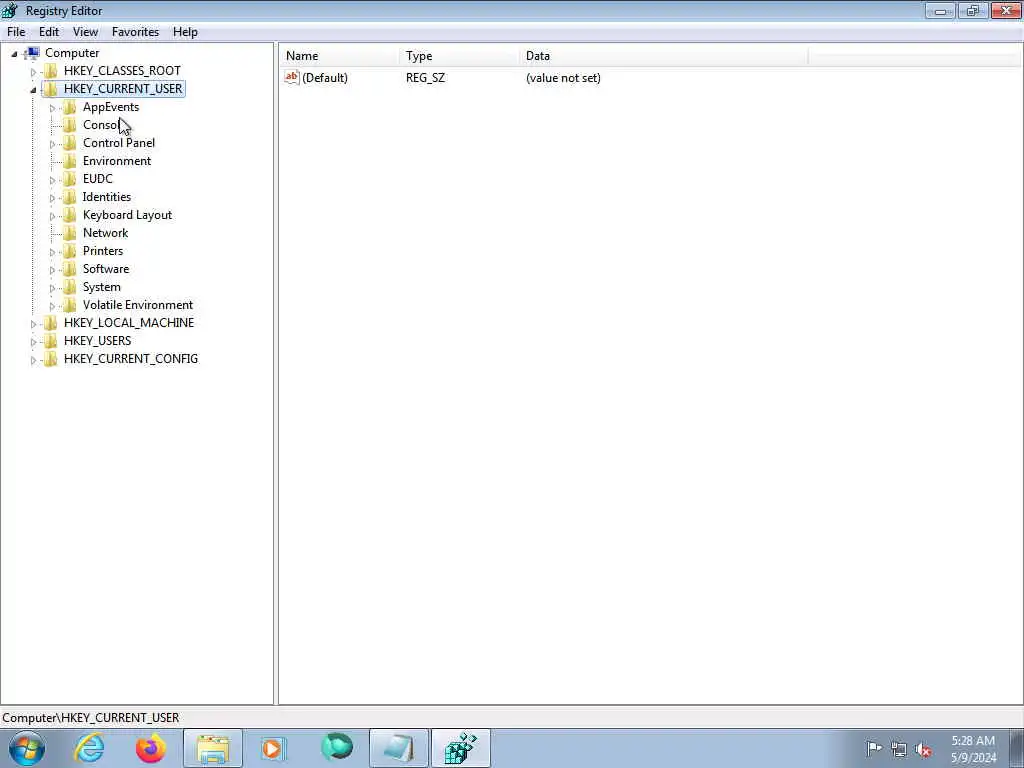Viewport: 1024px width, 768px height.
Task: Sort values by the Name column header
Action: point(340,56)
